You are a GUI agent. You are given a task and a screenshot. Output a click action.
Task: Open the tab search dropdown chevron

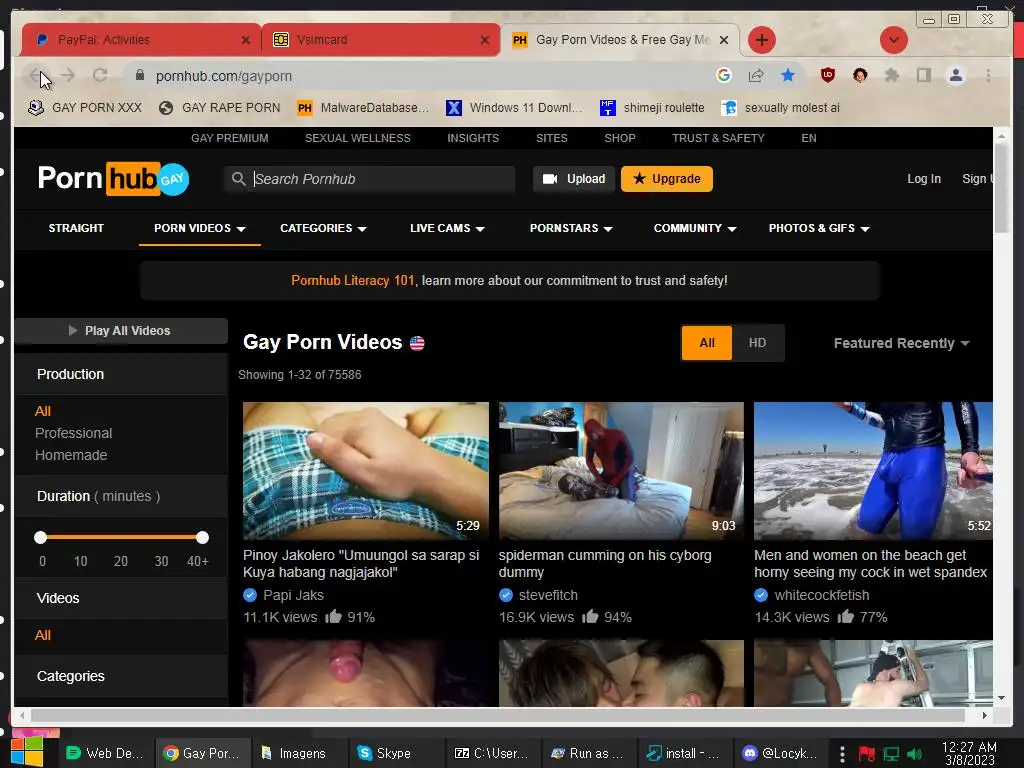(x=893, y=40)
